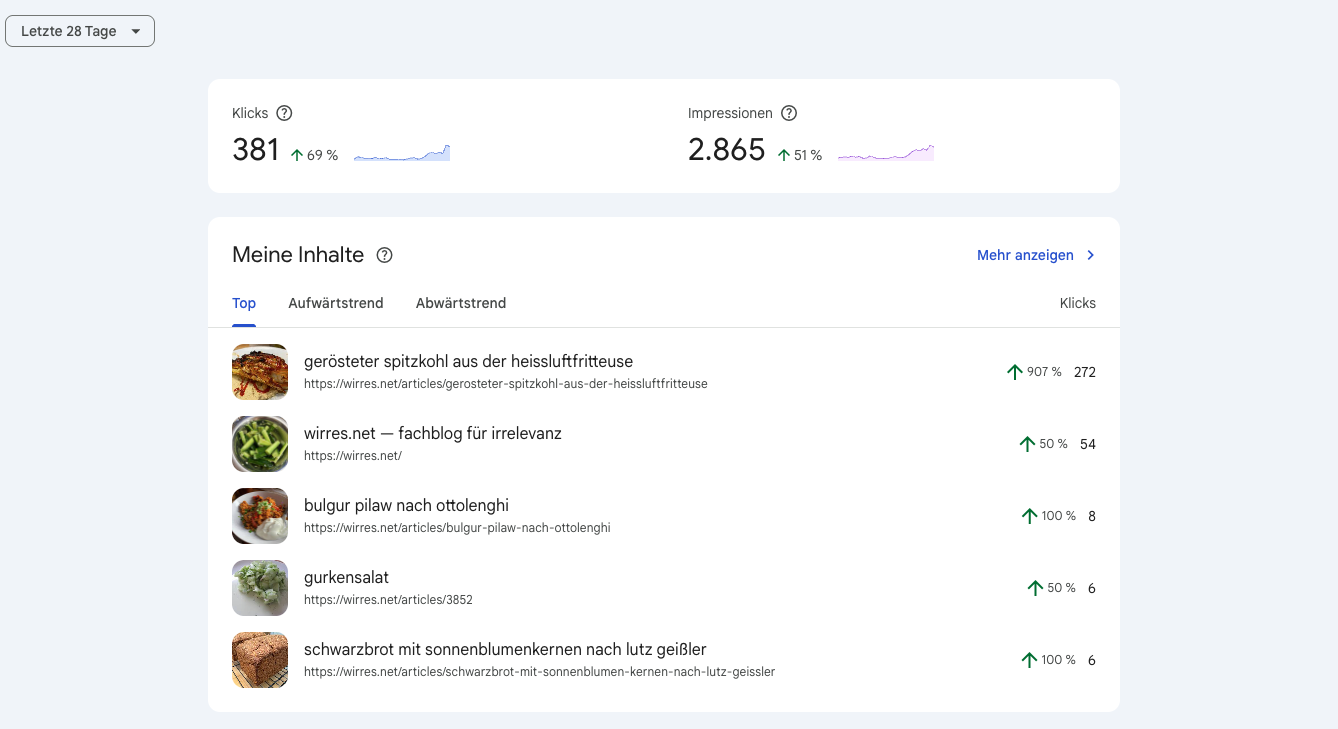Switch to the Abwärtstrend tab
Viewport: 1338px width, 729px height.
point(461,303)
